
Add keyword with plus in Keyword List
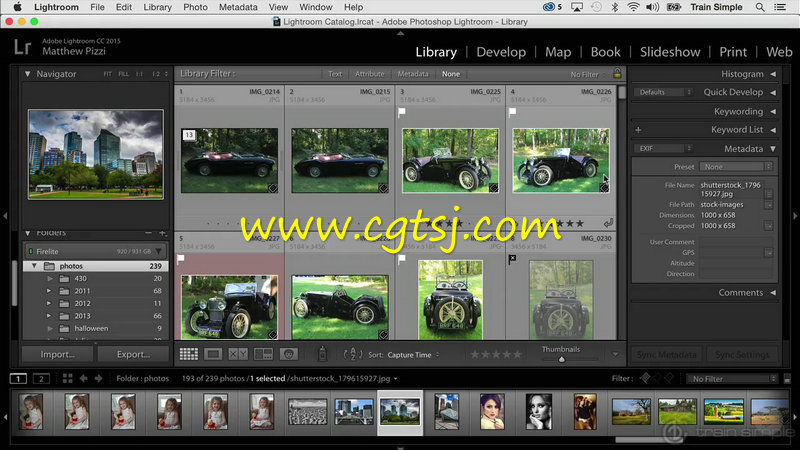(x=638, y=130)
